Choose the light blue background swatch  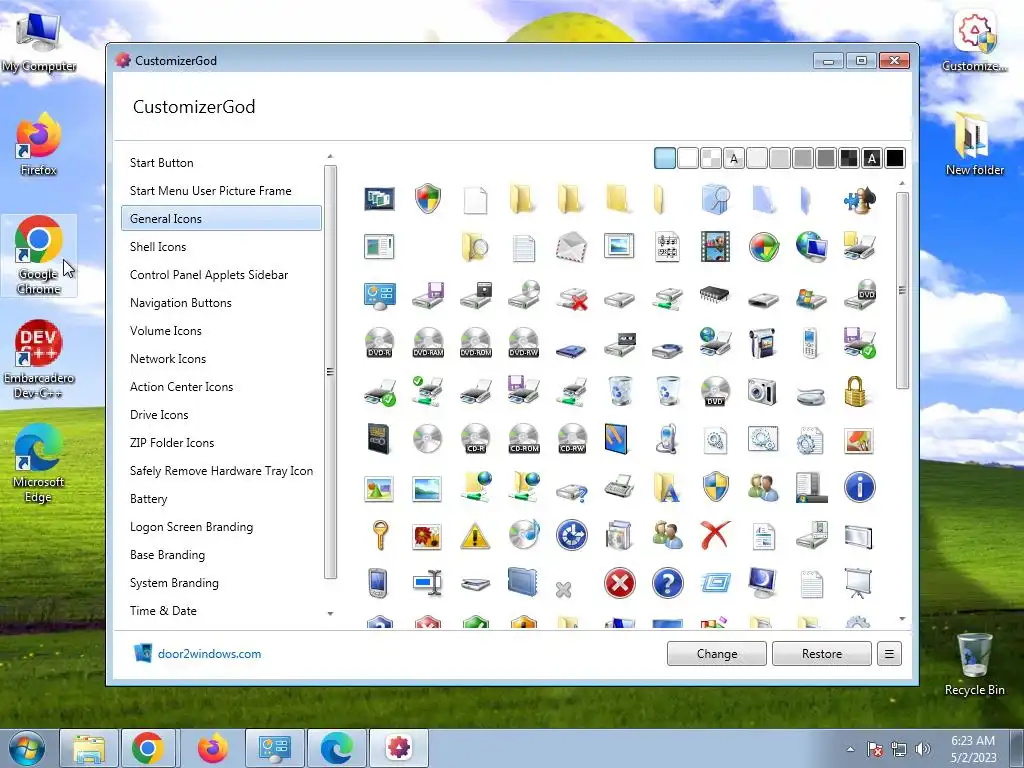coord(665,158)
